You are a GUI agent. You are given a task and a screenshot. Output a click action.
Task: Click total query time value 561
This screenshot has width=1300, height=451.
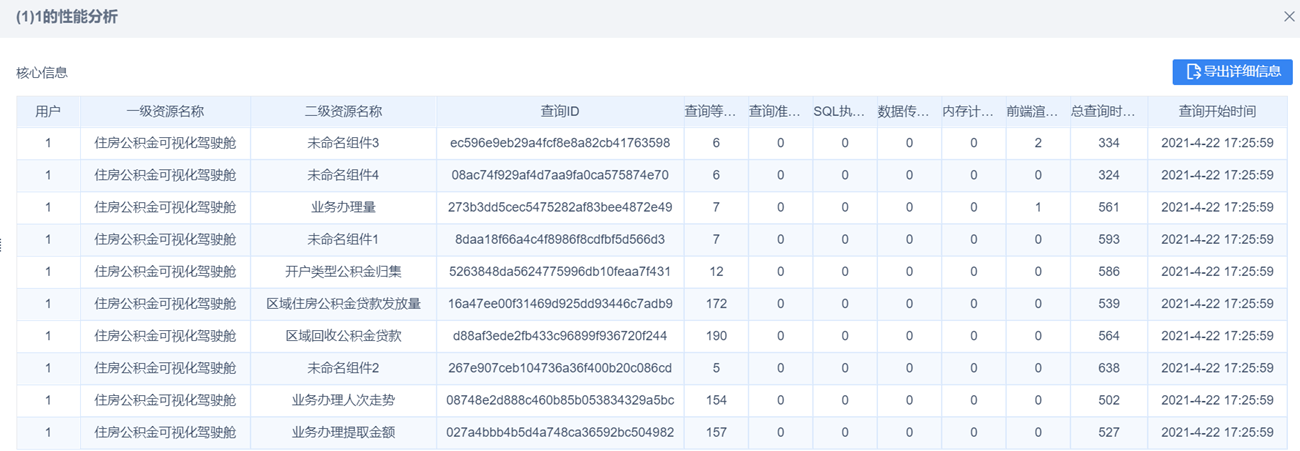click(1108, 208)
